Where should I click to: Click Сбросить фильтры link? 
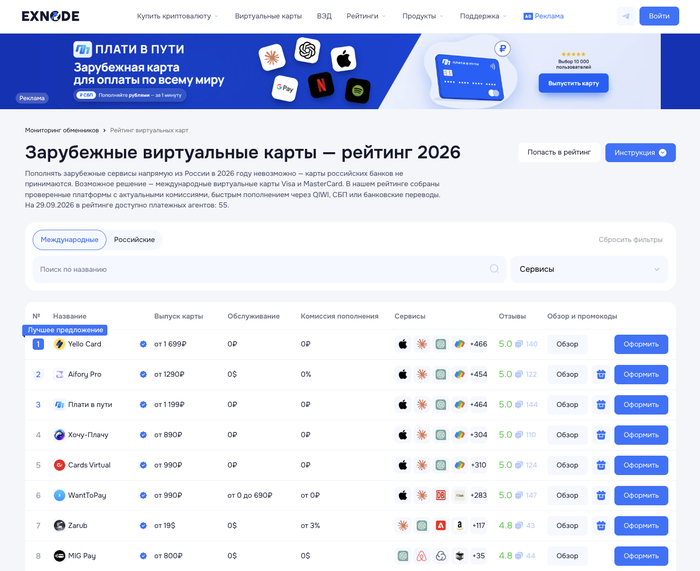tap(630, 240)
